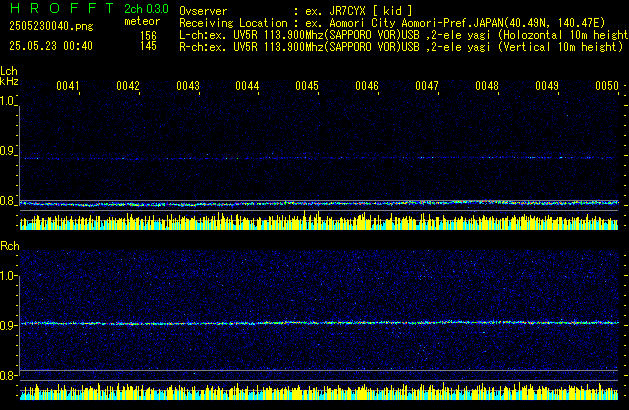Click the meteor label

142,21
